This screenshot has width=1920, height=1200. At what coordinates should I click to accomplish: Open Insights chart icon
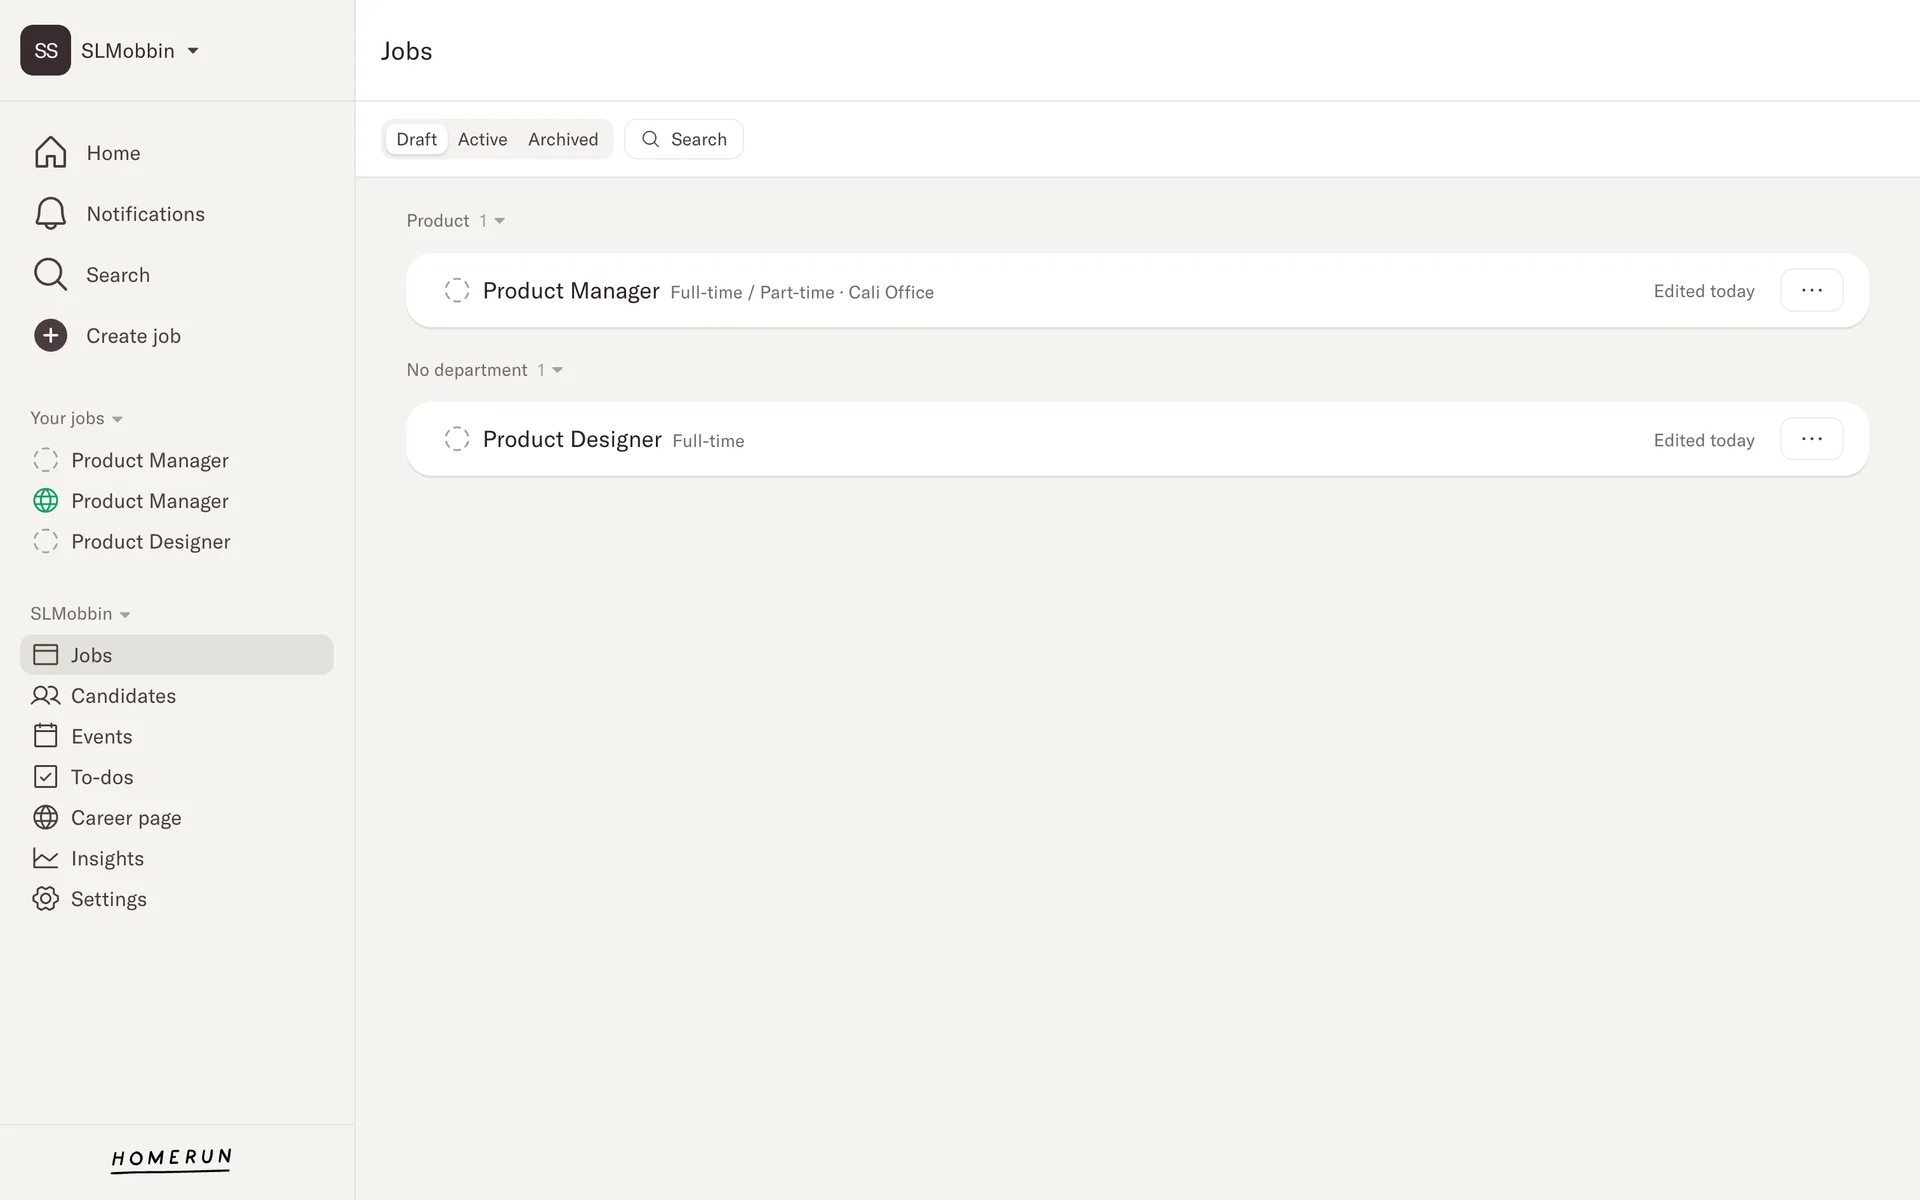coord(46,858)
